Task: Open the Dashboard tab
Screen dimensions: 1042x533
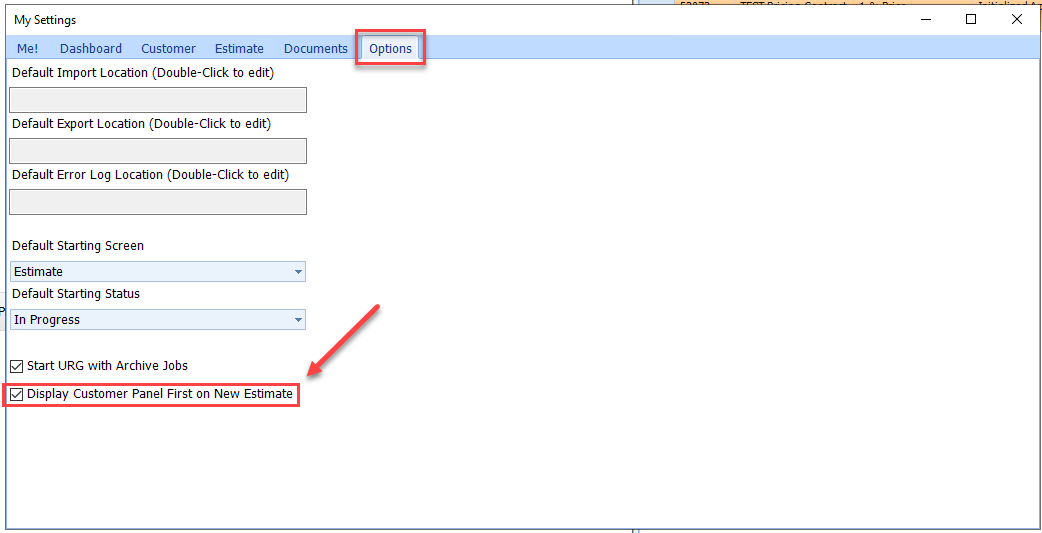Action: pyautogui.click(x=91, y=49)
